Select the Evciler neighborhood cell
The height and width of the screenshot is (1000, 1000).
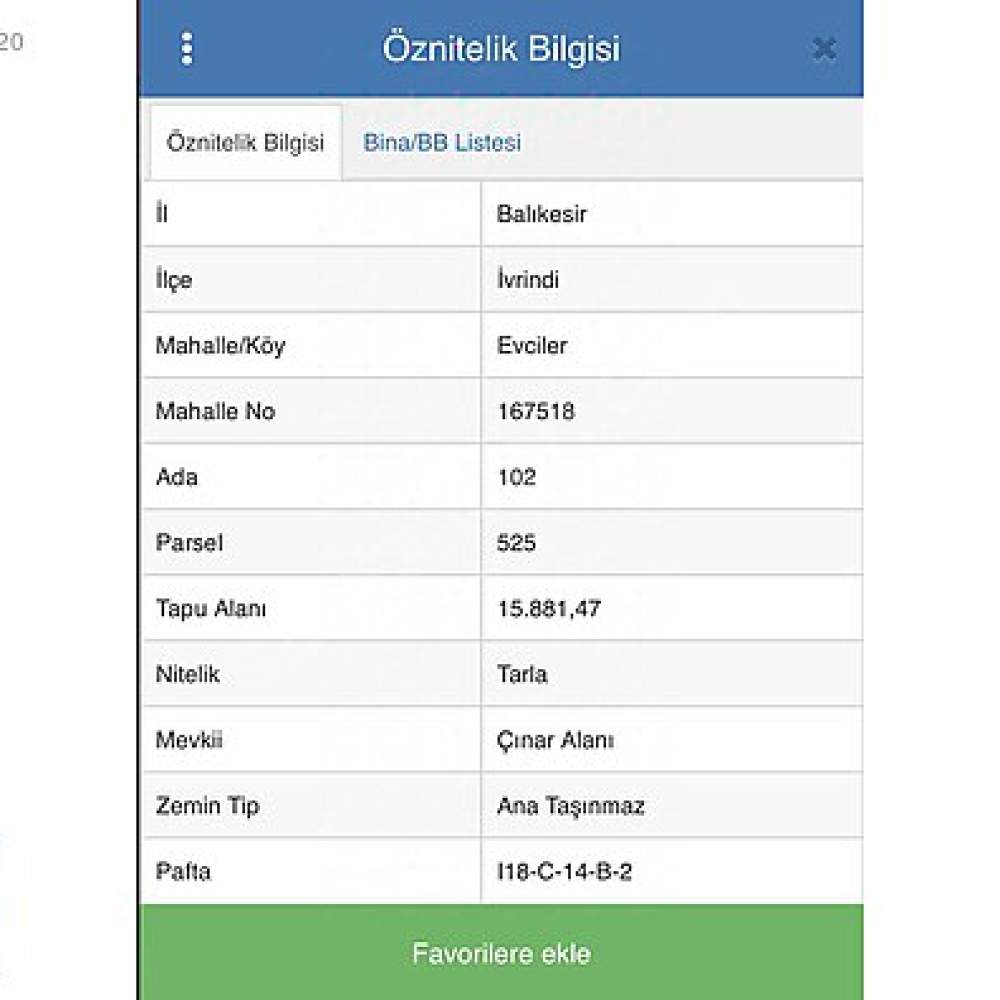click(672, 345)
